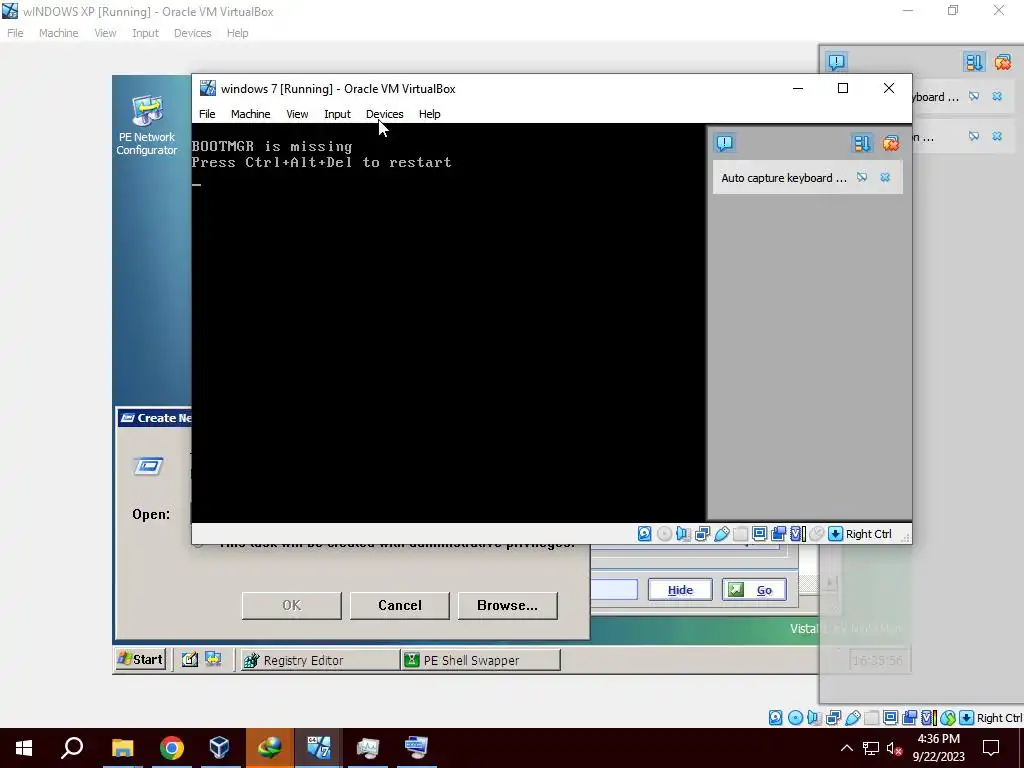Dismiss Auto capture keyboard notification in windows 7 panel
Screen dimensions: 1024x768
point(885,178)
